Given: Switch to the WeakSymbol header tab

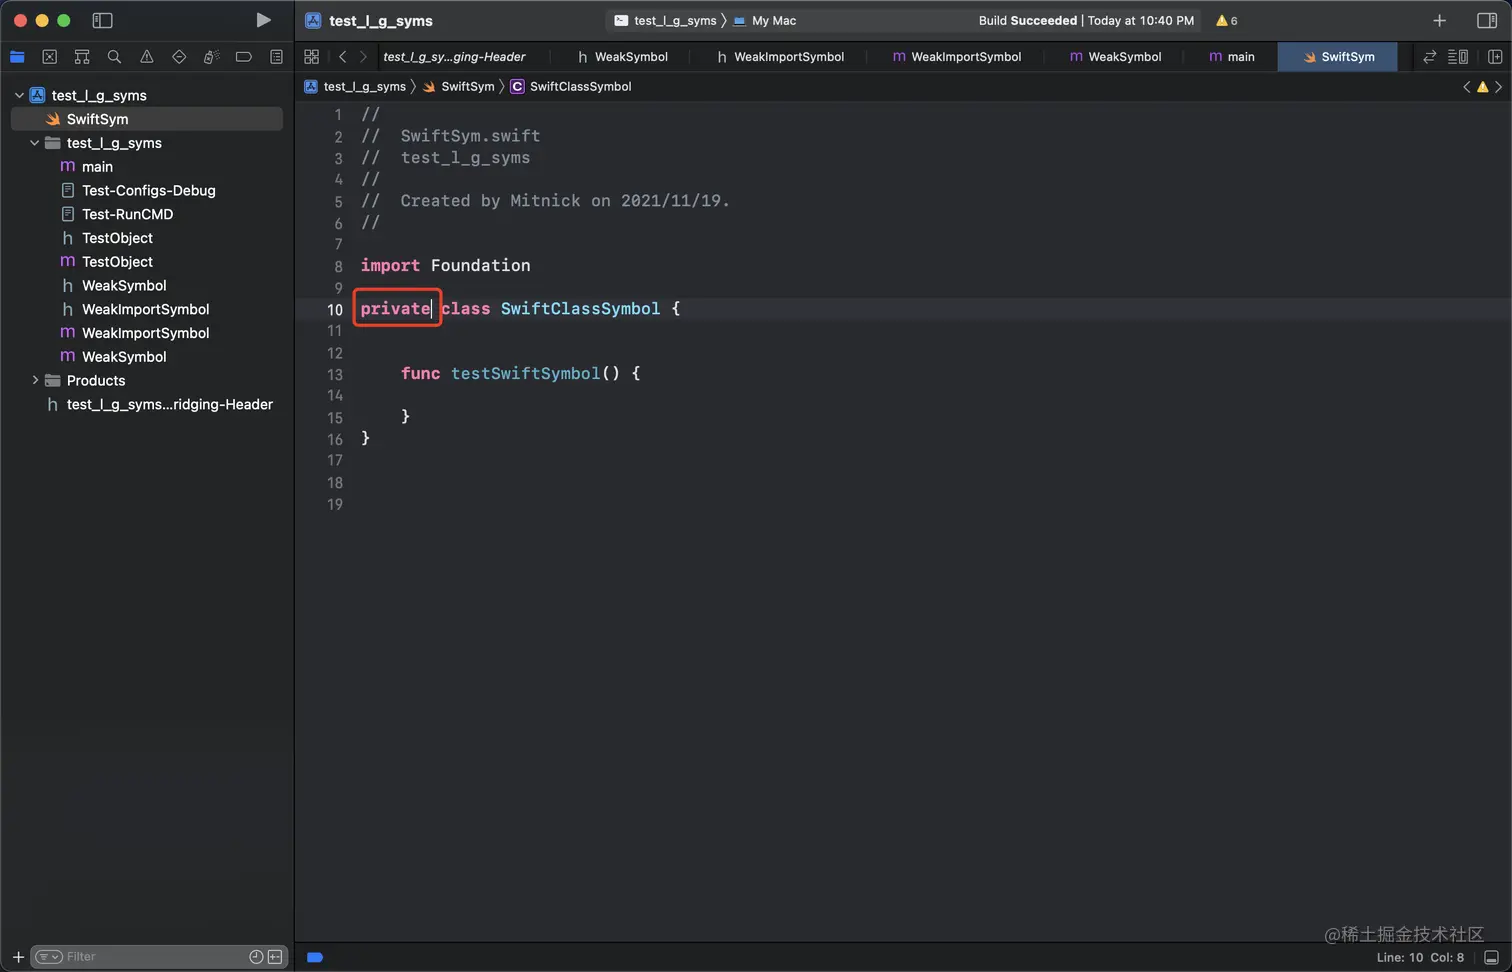Looking at the screenshot, I should [622, 57].
